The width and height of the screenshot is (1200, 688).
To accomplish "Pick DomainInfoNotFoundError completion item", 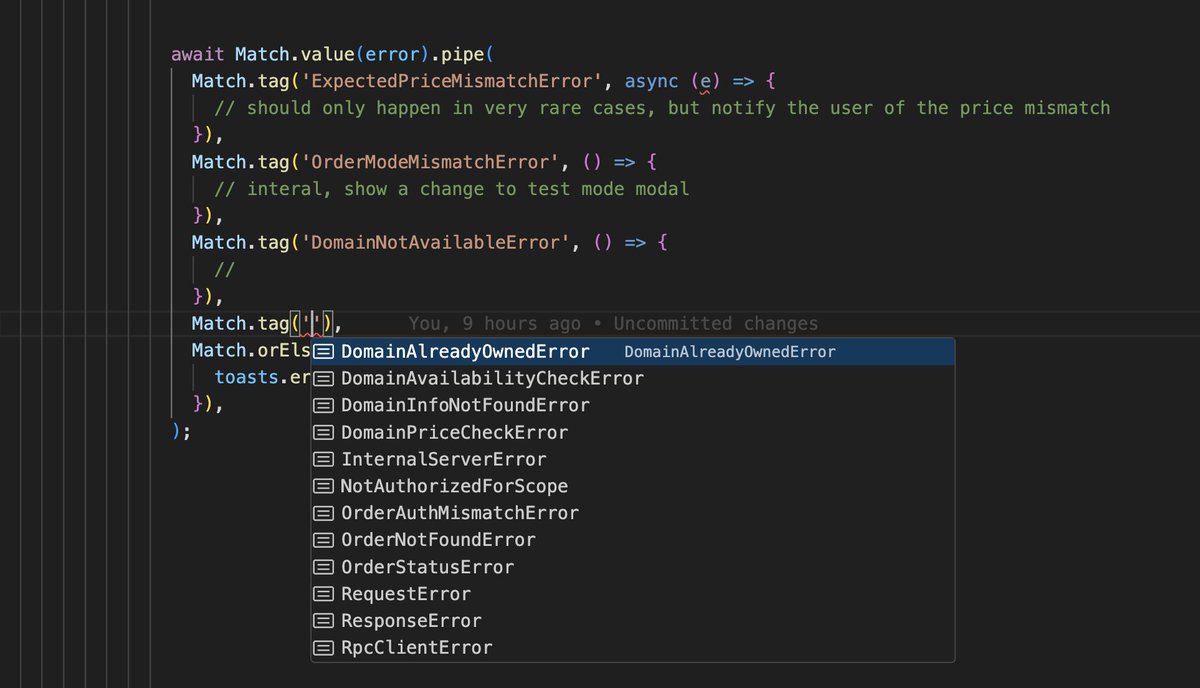I will tap(633, 406).
